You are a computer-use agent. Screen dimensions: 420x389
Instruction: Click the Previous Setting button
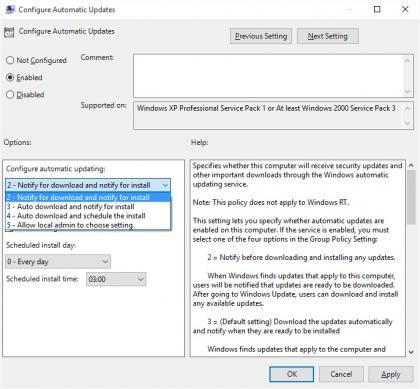click(261, 36)
